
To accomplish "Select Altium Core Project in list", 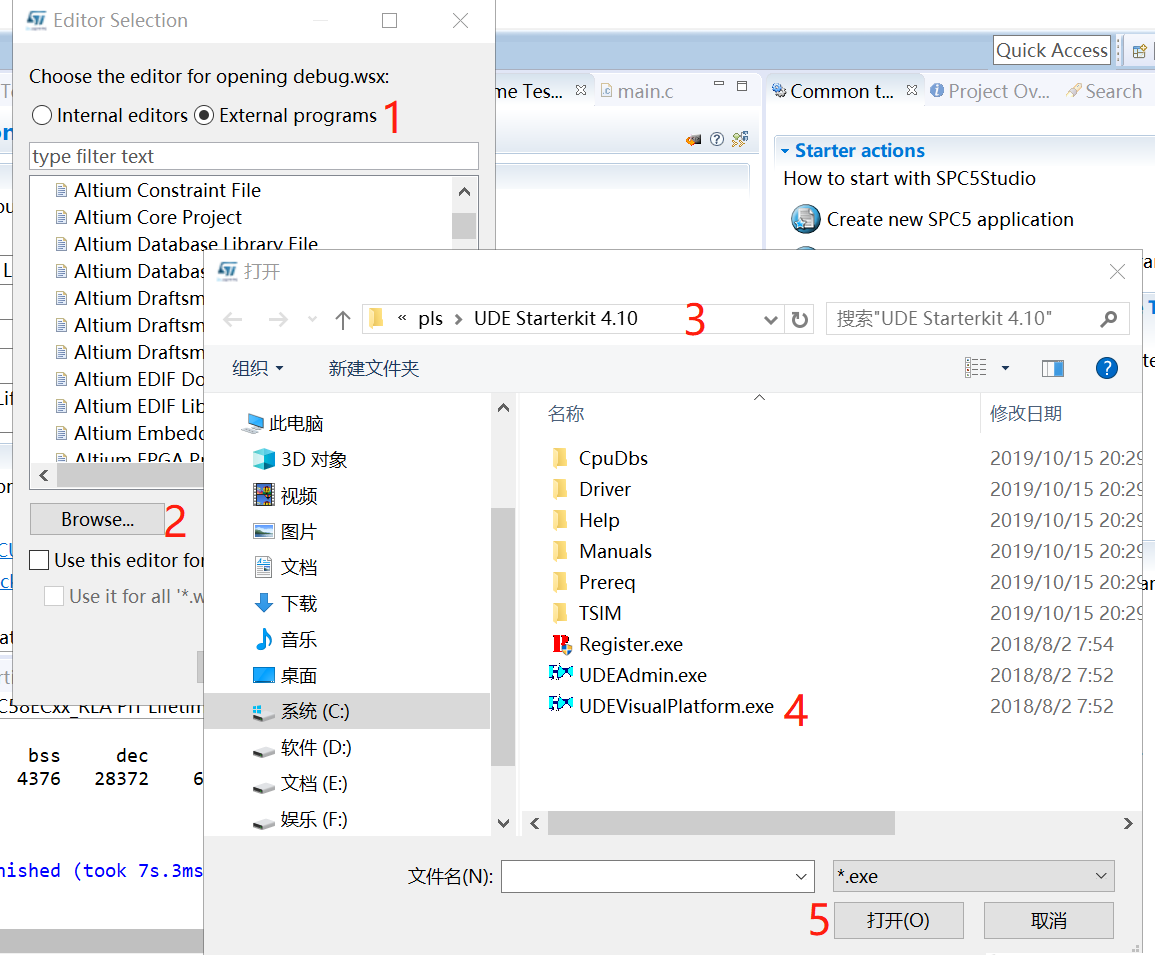I will 158,217.
